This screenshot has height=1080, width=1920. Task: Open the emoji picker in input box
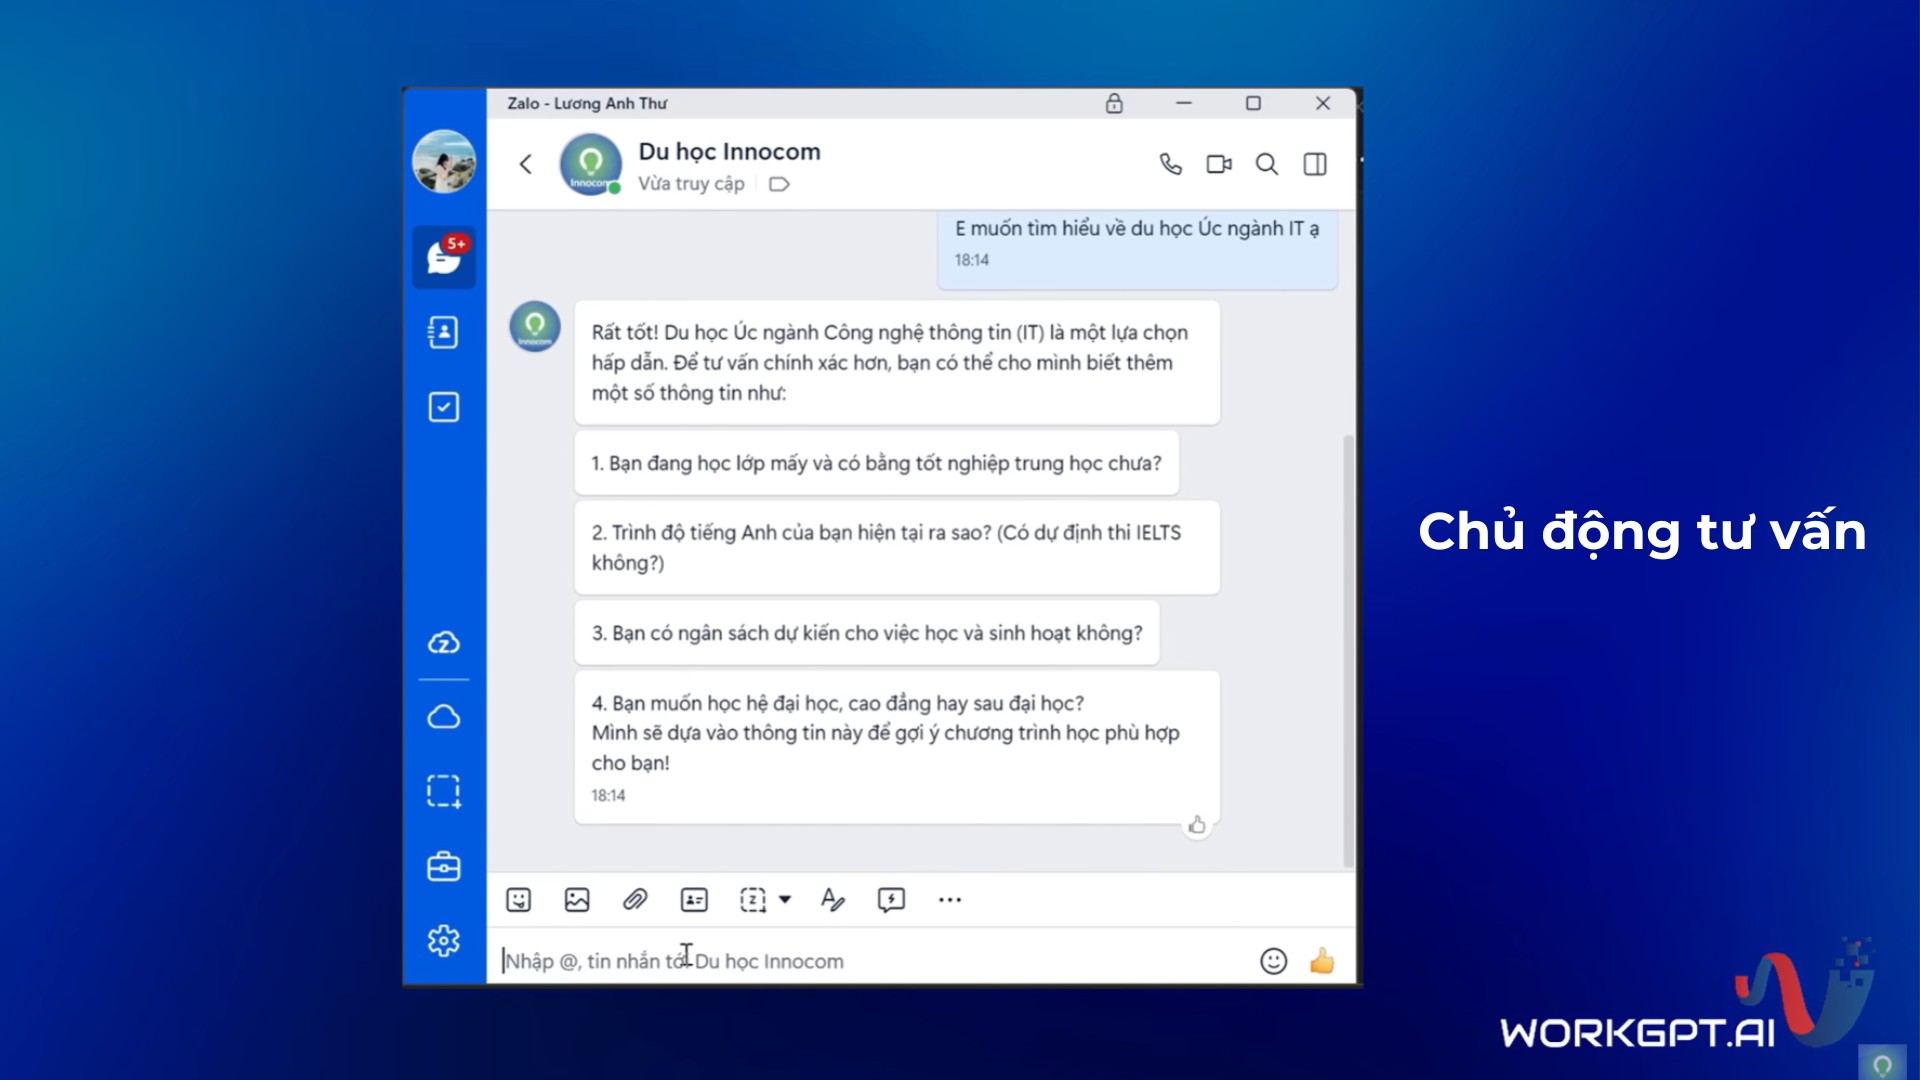tap(1273, 961)
